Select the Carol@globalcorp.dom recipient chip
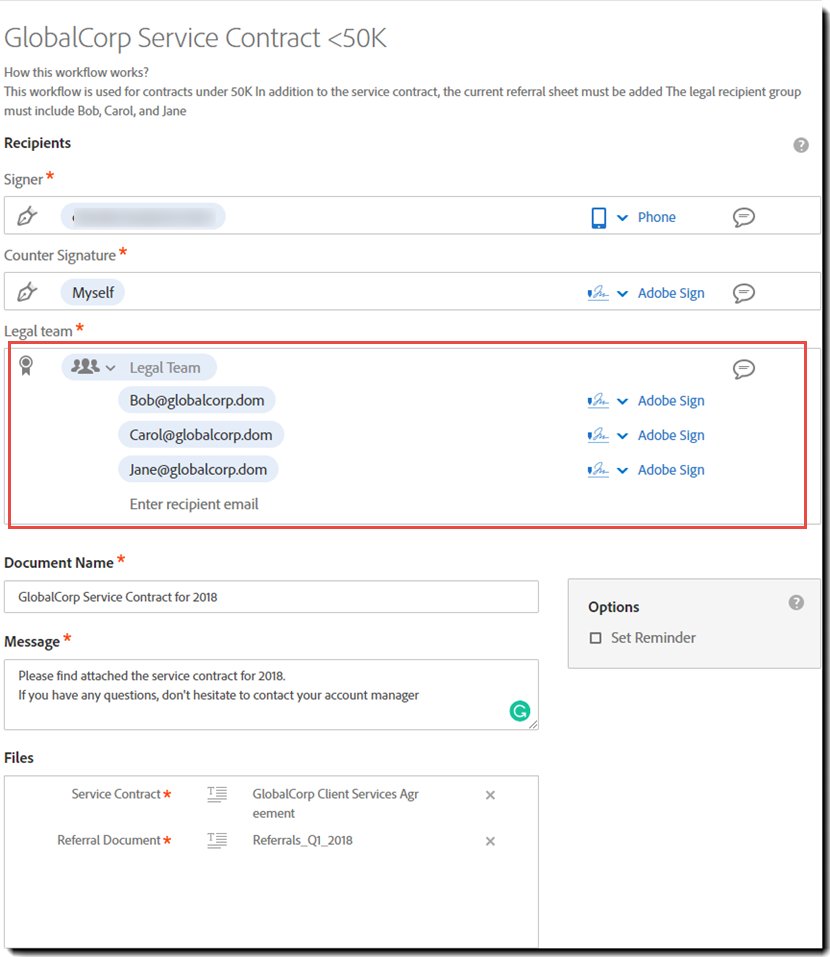Viewport: 830px width, 957px height. [201, 435]
